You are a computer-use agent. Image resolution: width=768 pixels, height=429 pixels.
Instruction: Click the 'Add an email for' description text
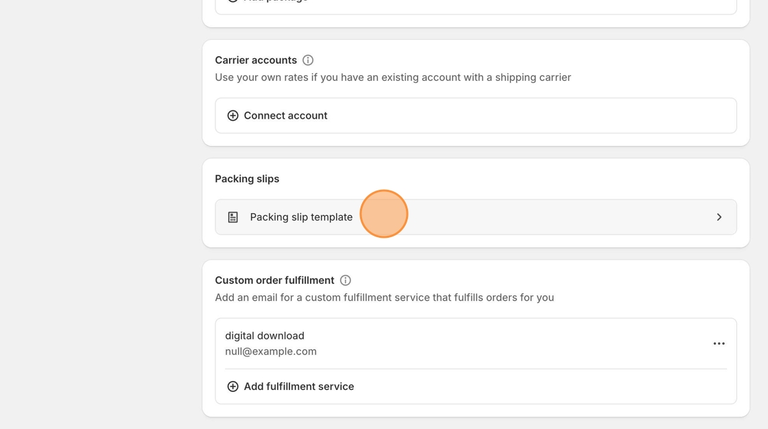pos(384,297)
